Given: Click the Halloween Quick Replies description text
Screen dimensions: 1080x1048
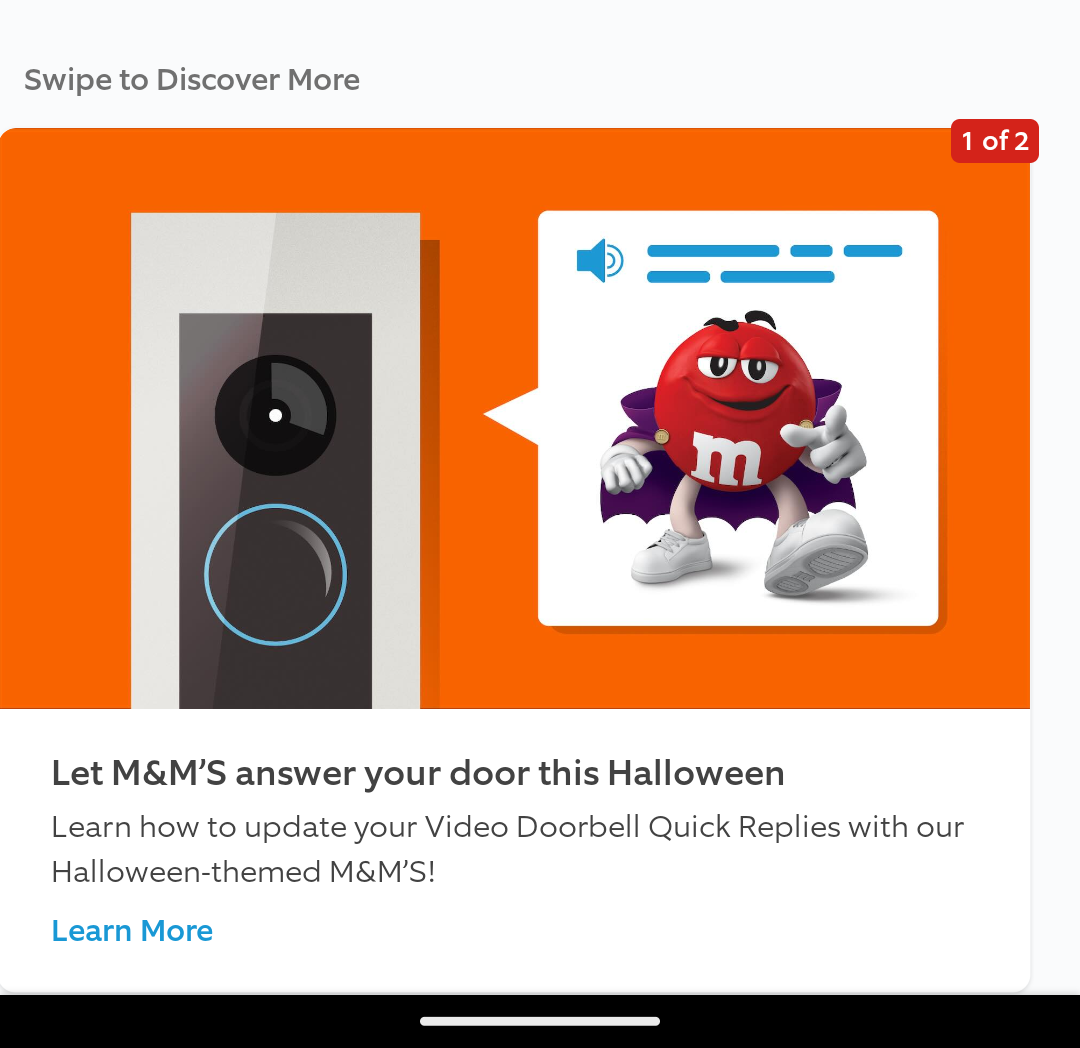Looking at the screenshot, I should 508,849.
